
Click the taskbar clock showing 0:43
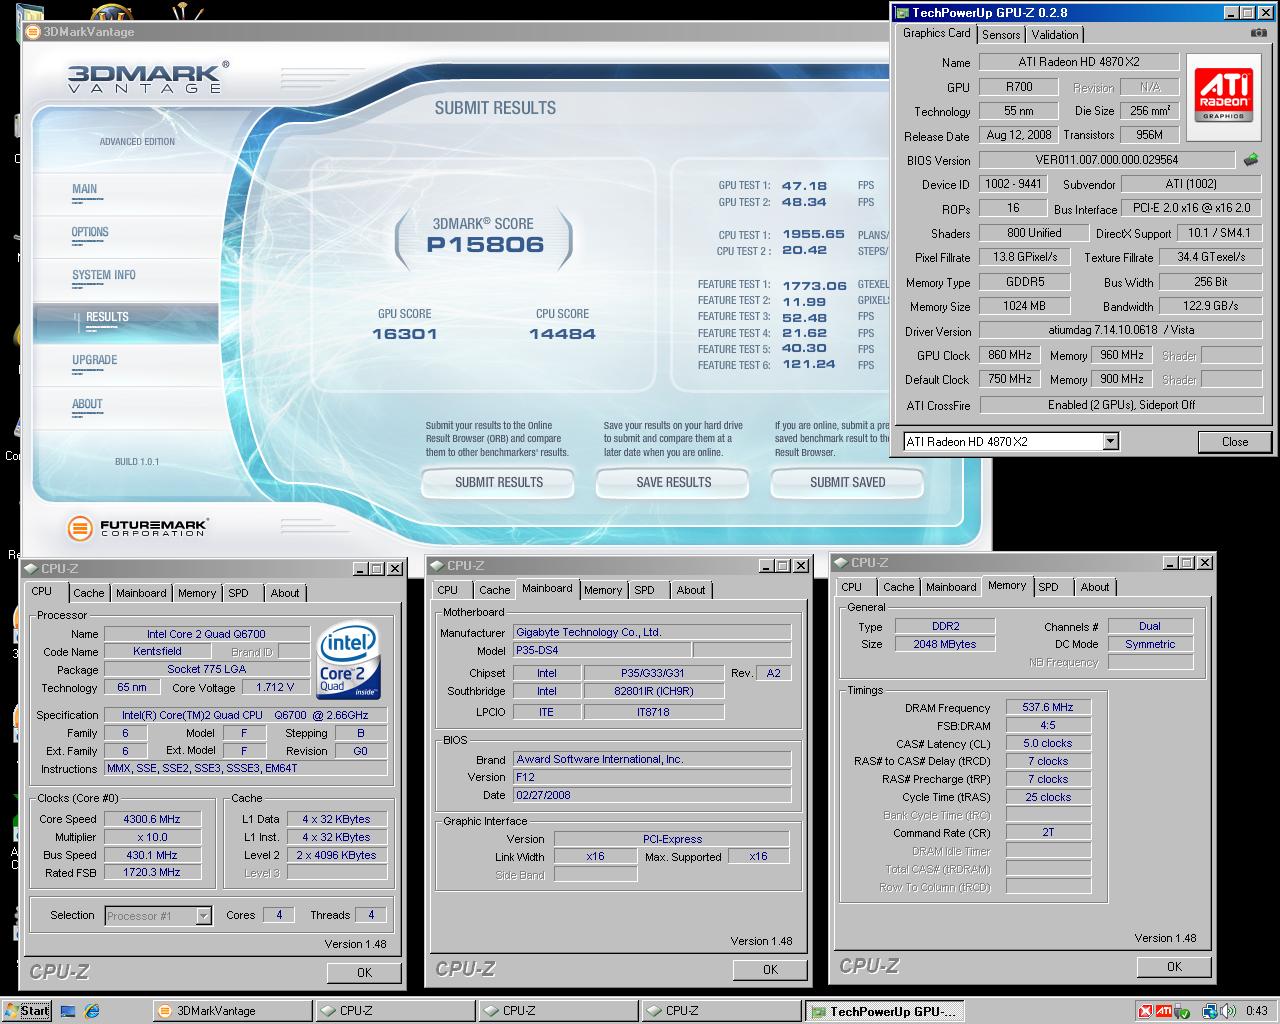pyautogui.click(x=1257, y=1011)
